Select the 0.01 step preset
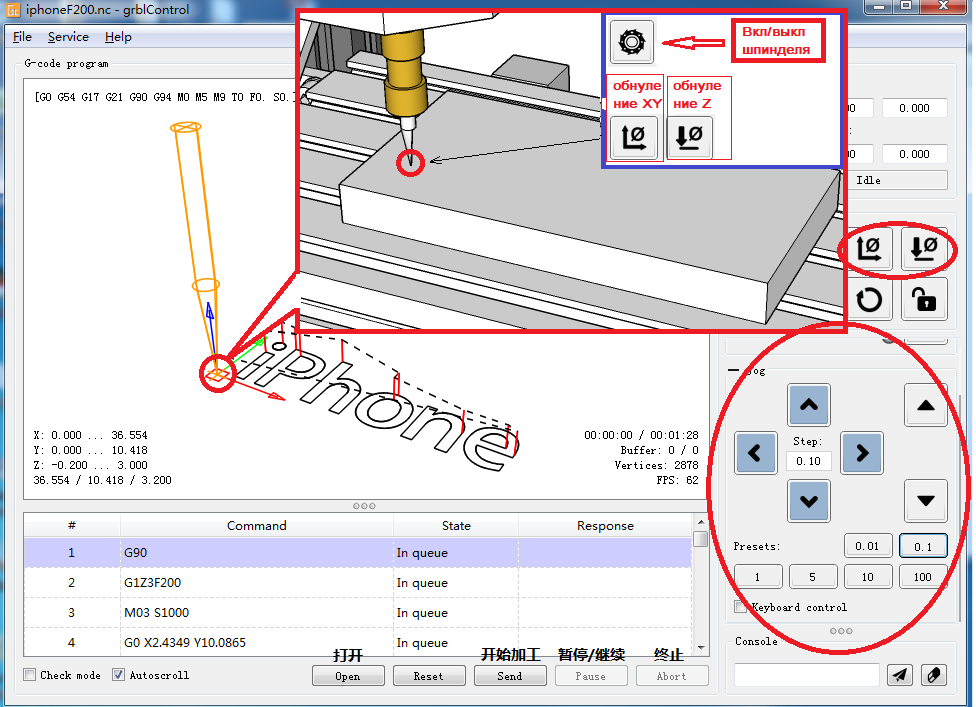 click(x=868, y=546)
